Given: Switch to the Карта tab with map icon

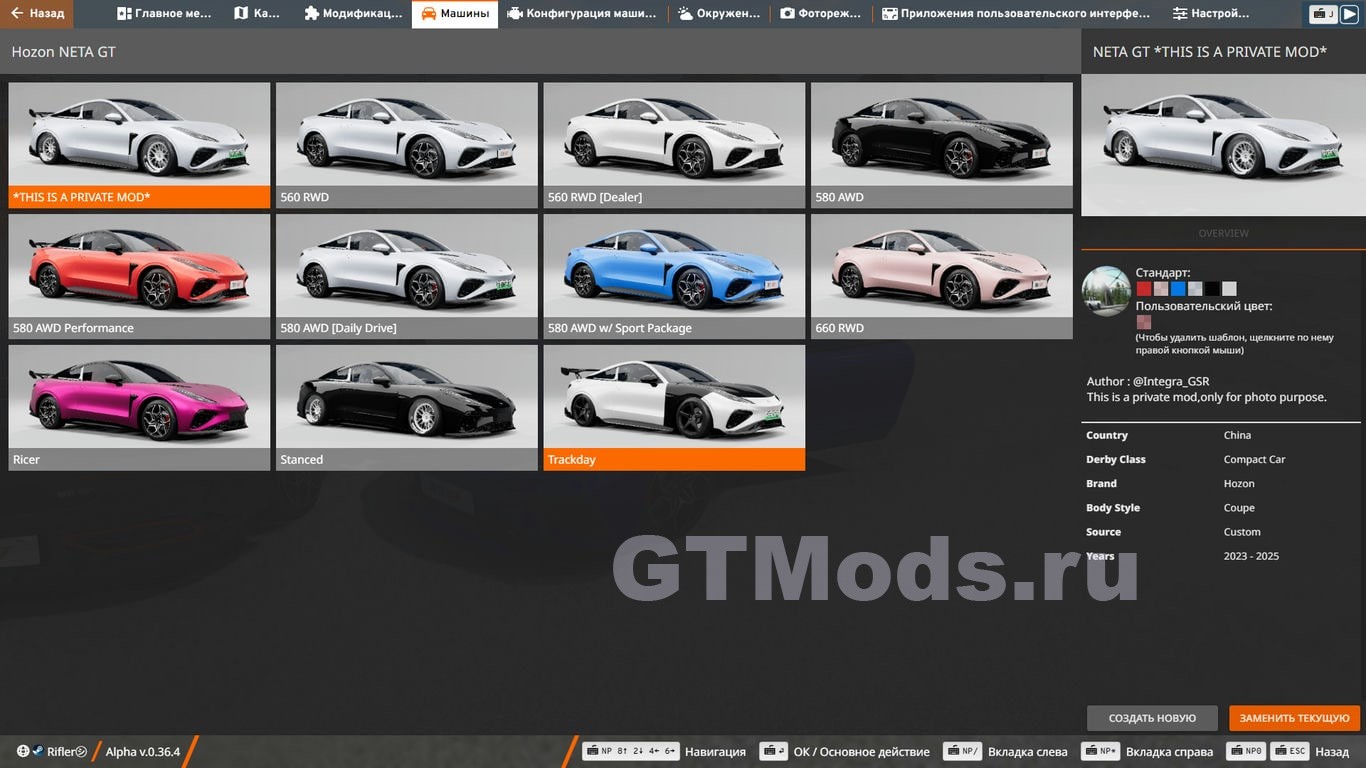Looking at the screenshot, I should [257, 14].
